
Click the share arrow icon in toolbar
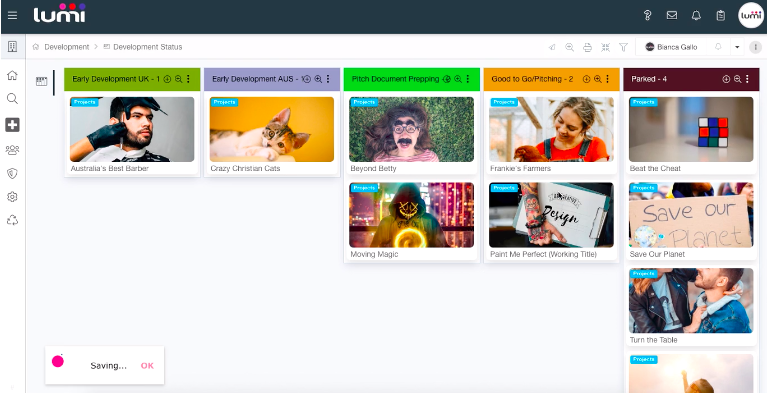tap(552, 47)
